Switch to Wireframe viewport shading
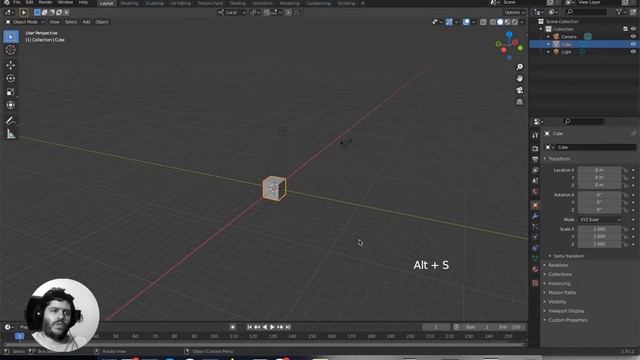 tap(493, 22)
